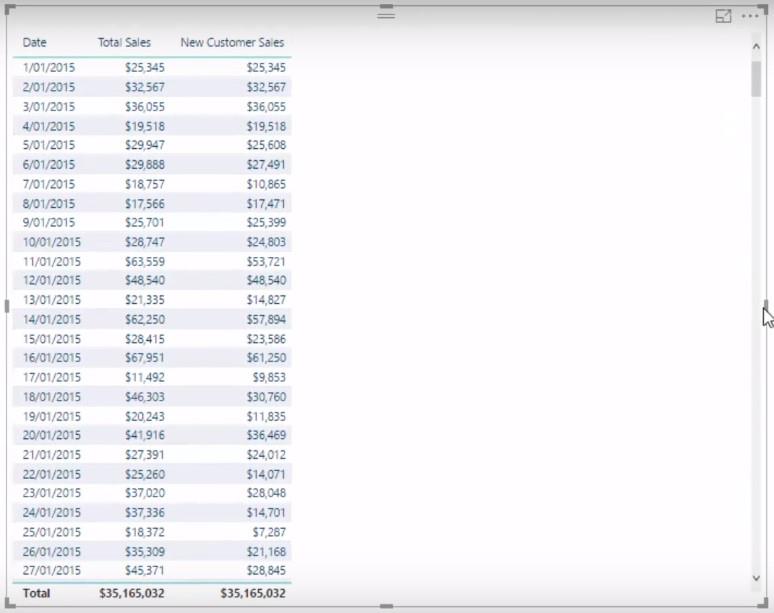
Task: Click New Customer Sales value $23,586
Action: (266, 339)
